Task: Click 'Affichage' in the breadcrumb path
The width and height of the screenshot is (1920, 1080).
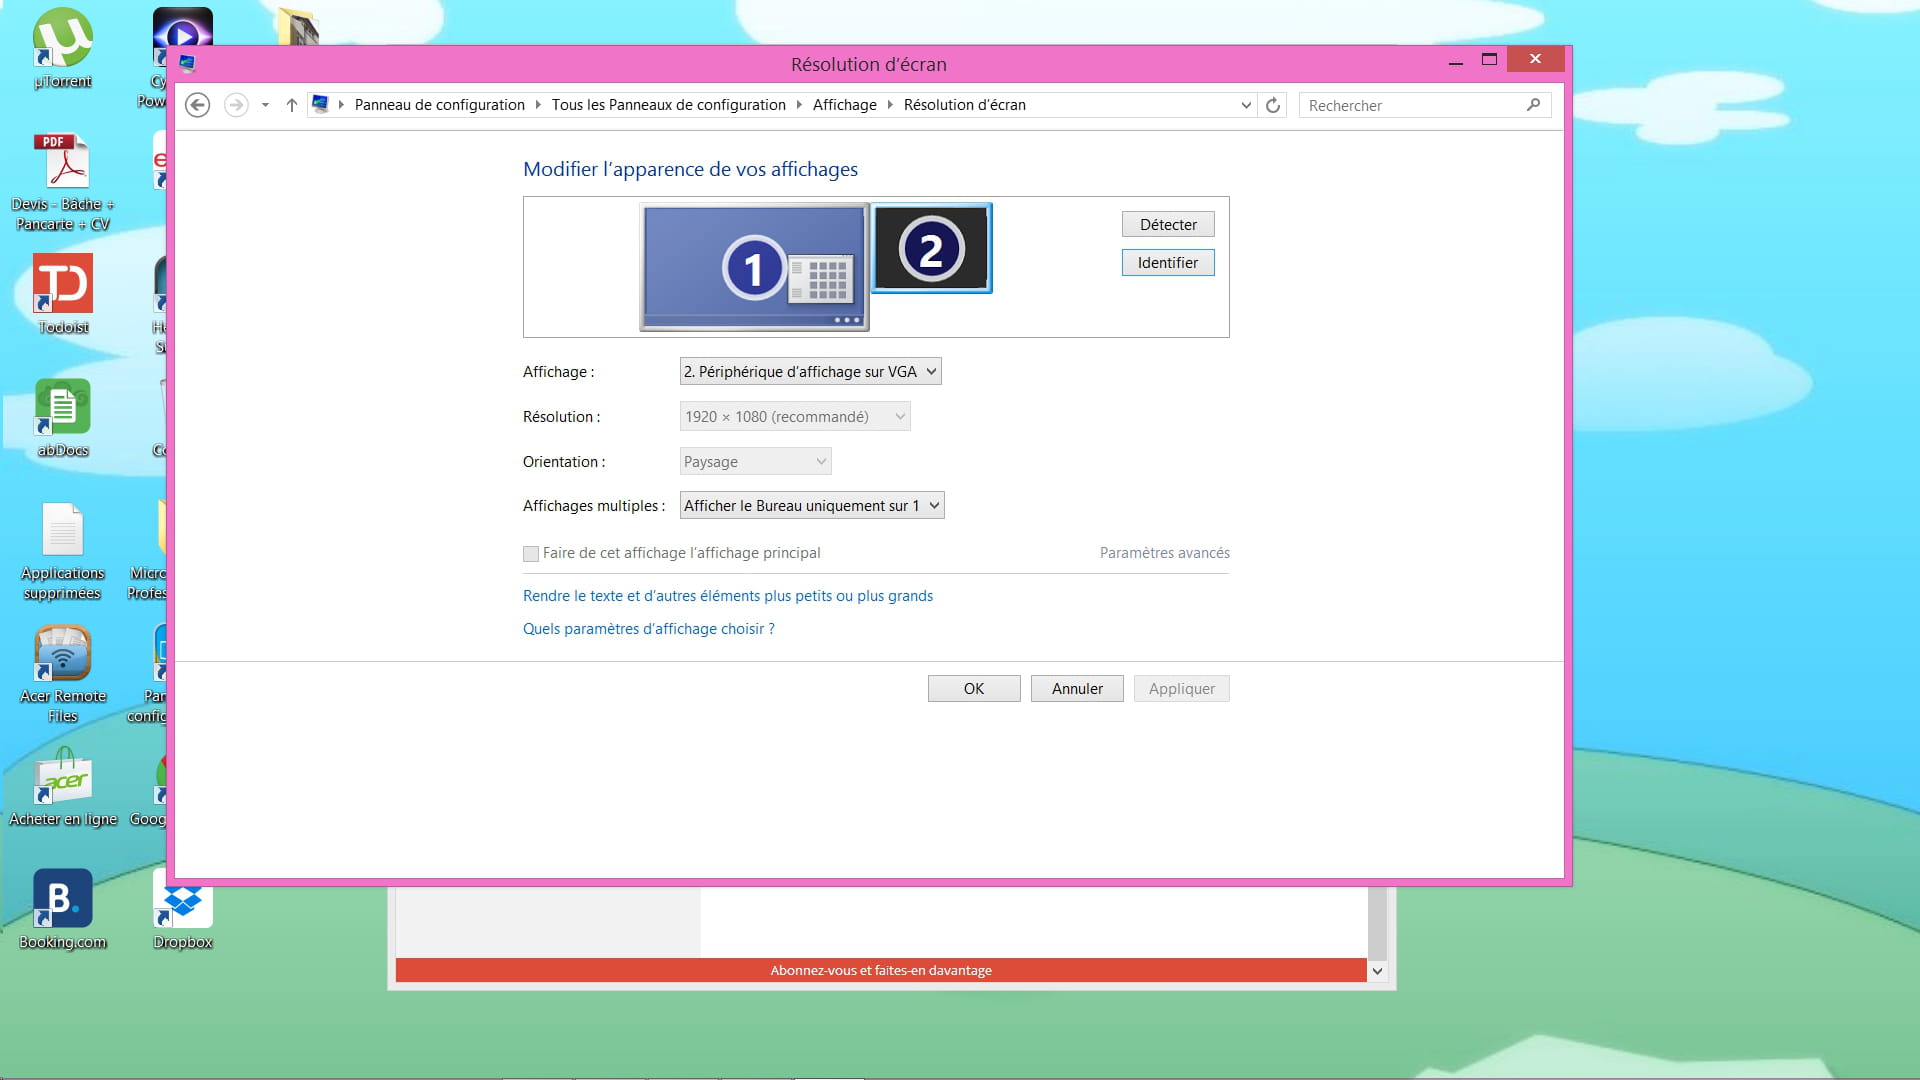Action: [844, 105]
